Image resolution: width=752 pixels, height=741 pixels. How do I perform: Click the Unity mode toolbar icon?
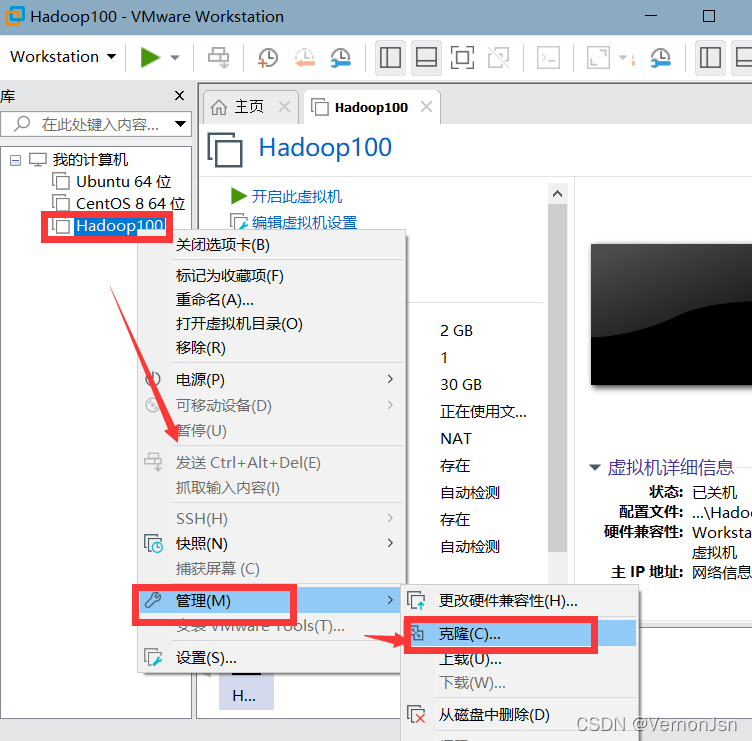click(x=499, y=58)
